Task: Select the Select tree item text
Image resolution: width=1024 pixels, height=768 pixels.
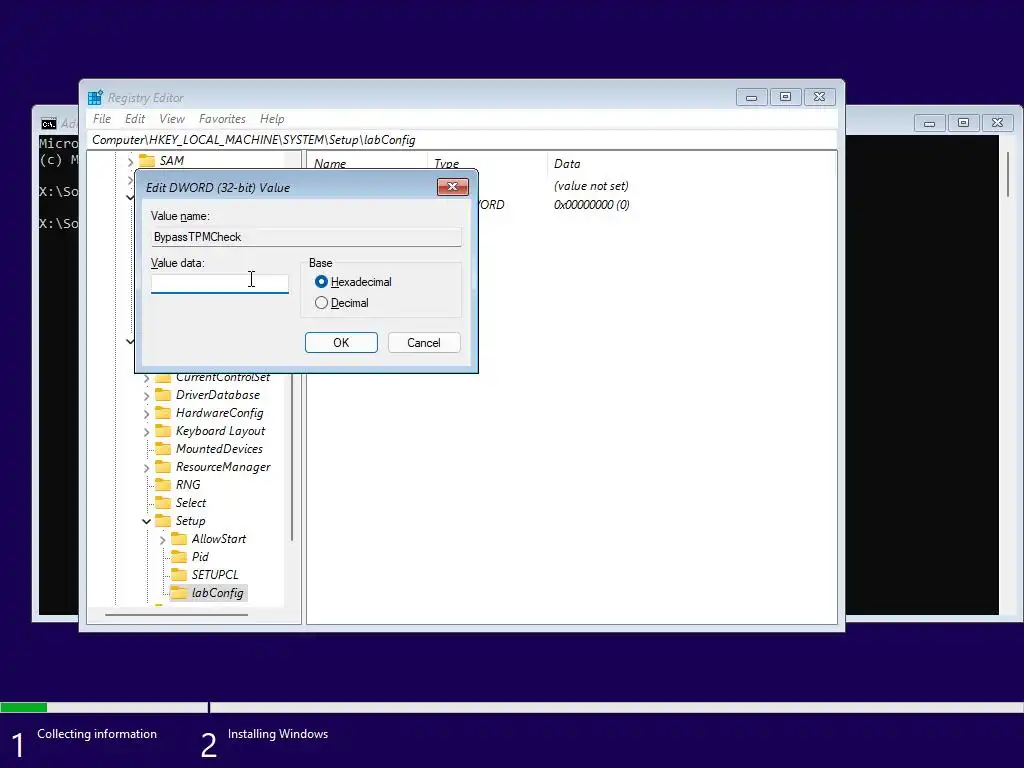Action: click(191, 503)
